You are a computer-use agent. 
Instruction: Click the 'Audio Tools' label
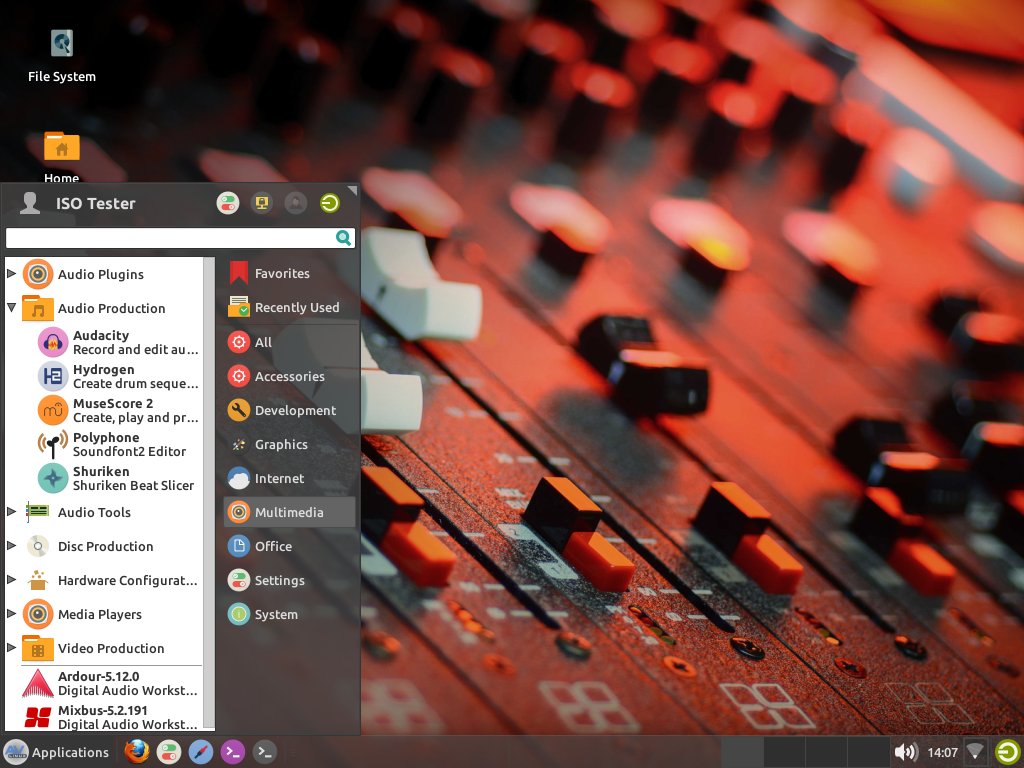(94, 513)
